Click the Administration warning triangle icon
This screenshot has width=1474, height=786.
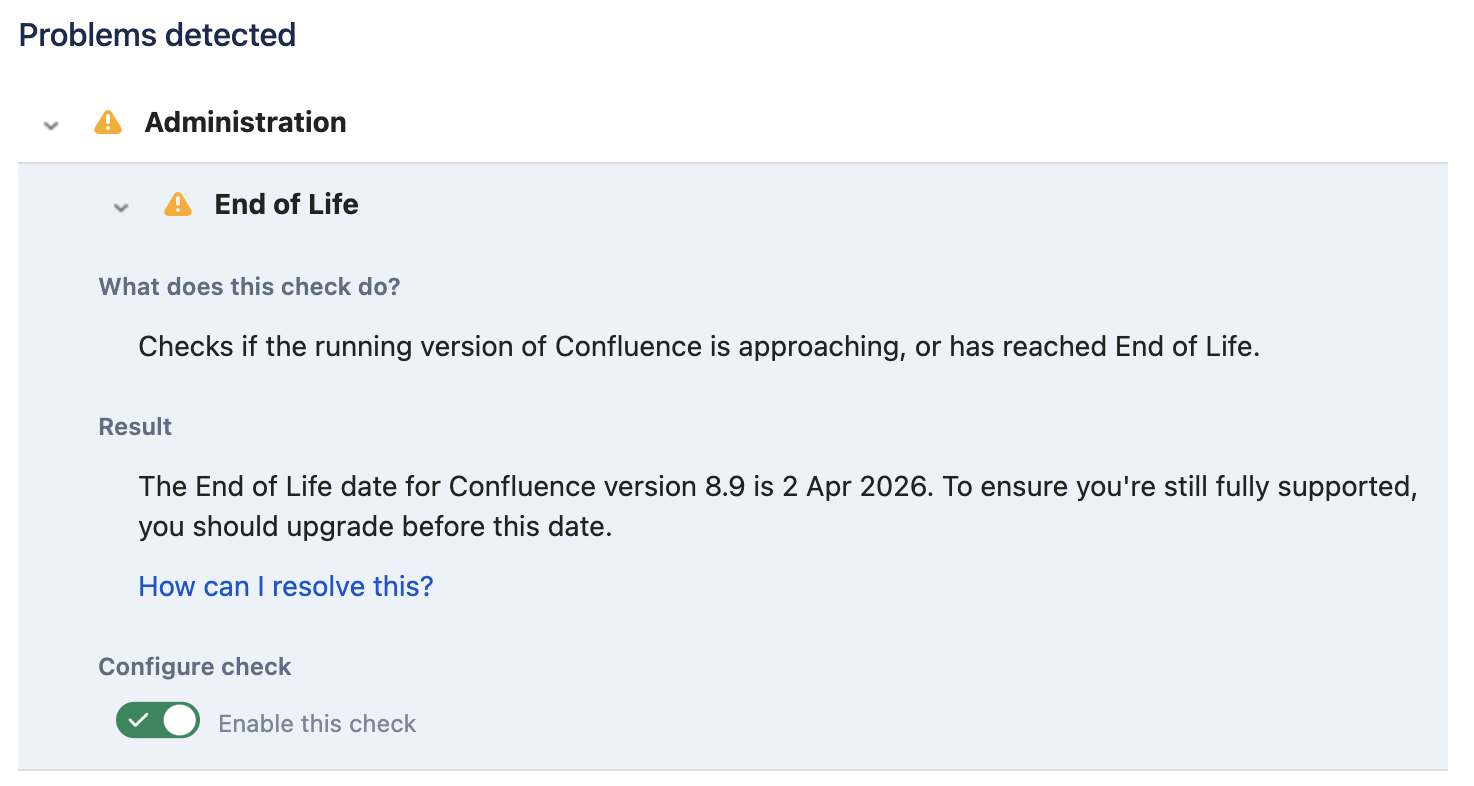(x=107, y=123)
